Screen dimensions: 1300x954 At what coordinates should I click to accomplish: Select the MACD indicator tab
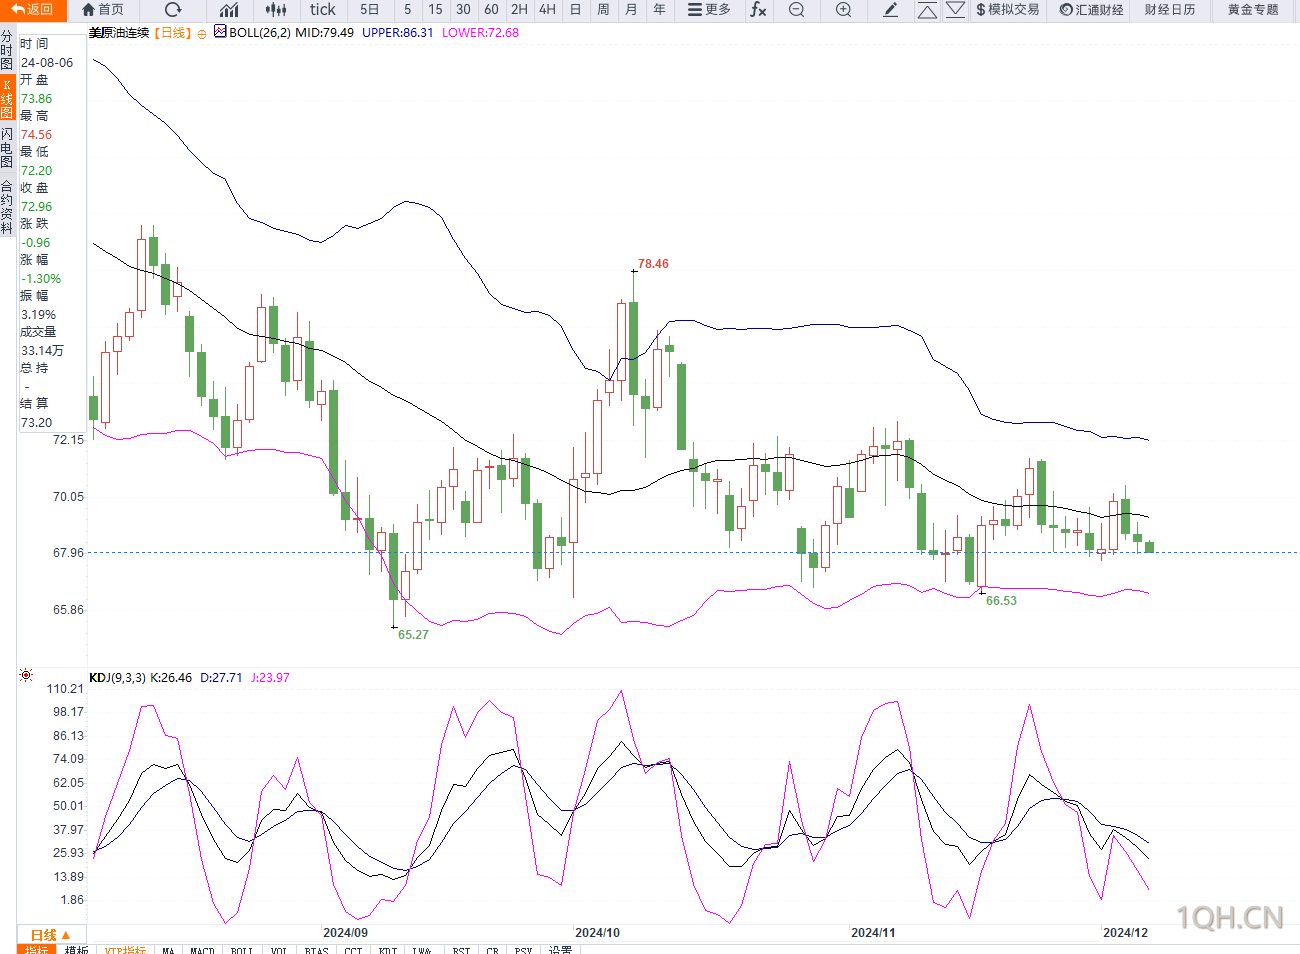coord(203,950)
